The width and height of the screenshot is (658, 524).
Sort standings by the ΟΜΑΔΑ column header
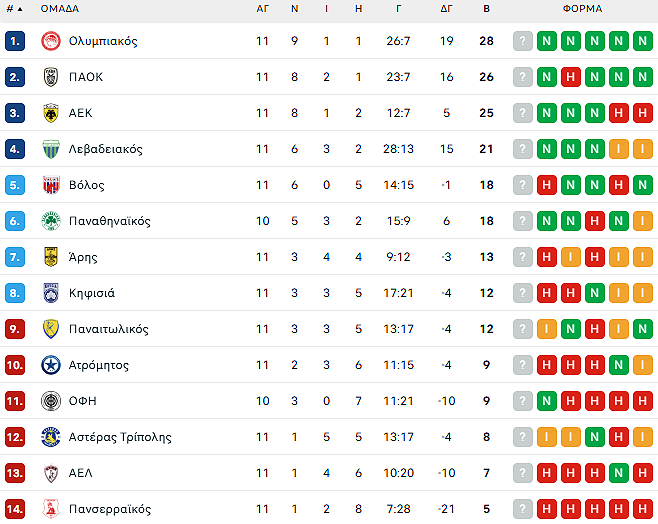pyautogui.click(x=59, y=9)
